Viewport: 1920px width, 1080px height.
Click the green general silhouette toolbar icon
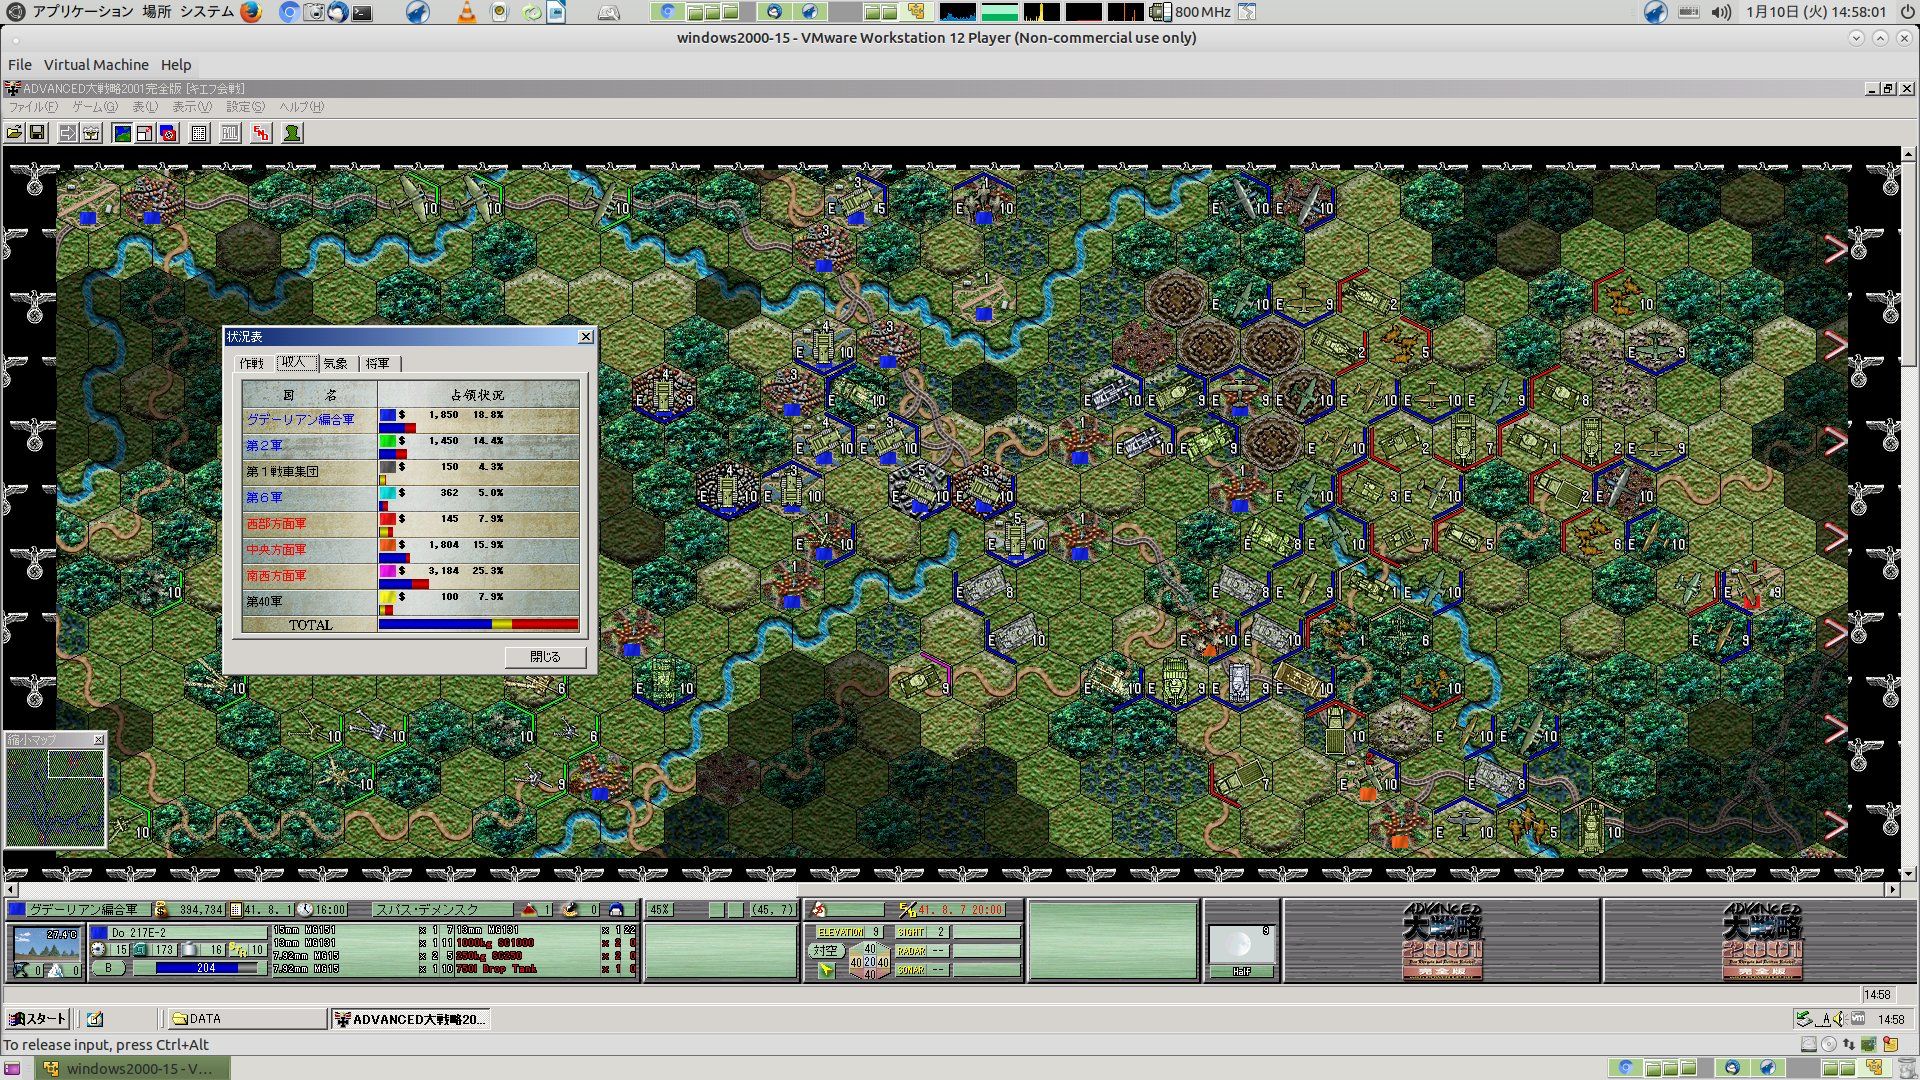coord(292,133)
